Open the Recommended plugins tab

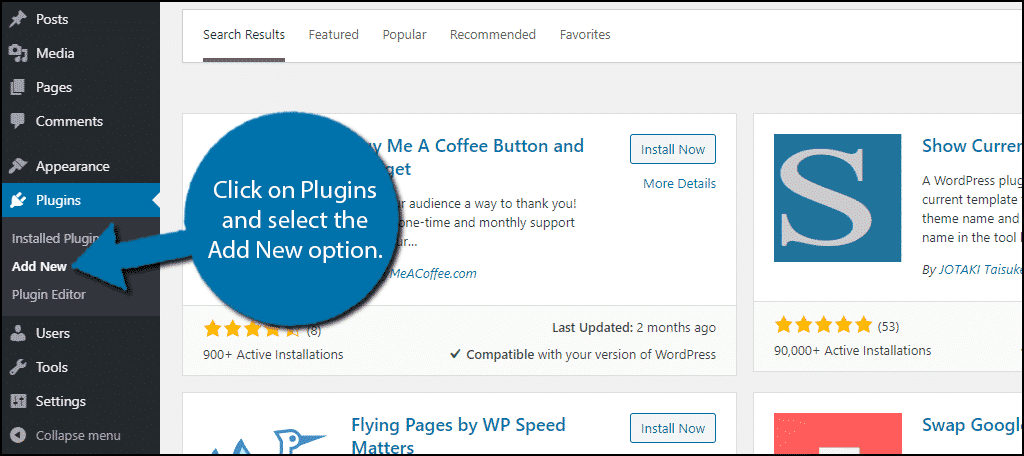click(x=492, y=35)
